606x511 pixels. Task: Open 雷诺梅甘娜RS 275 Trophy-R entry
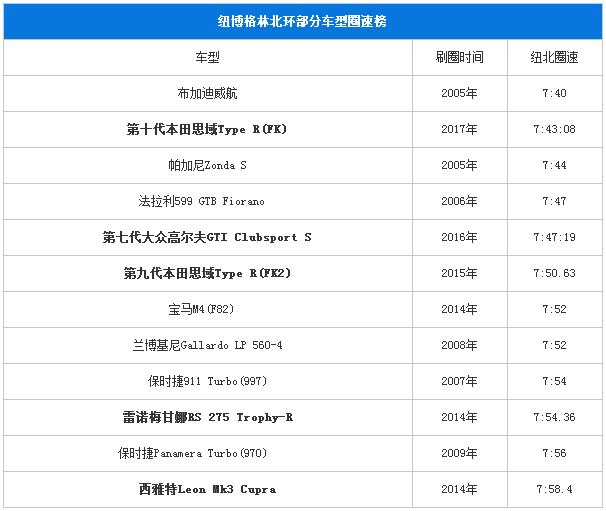(207, 417)
